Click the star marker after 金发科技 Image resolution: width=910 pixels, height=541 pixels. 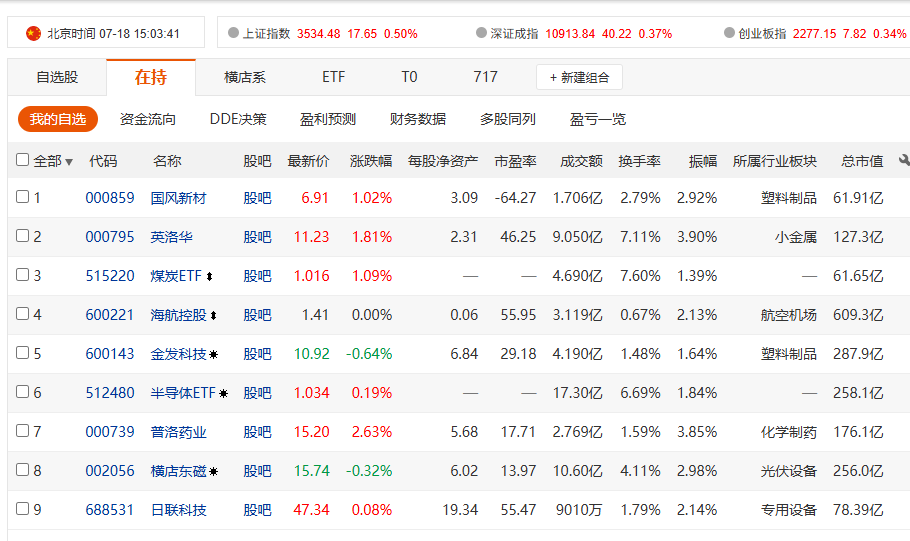click(x=214, y=355)
